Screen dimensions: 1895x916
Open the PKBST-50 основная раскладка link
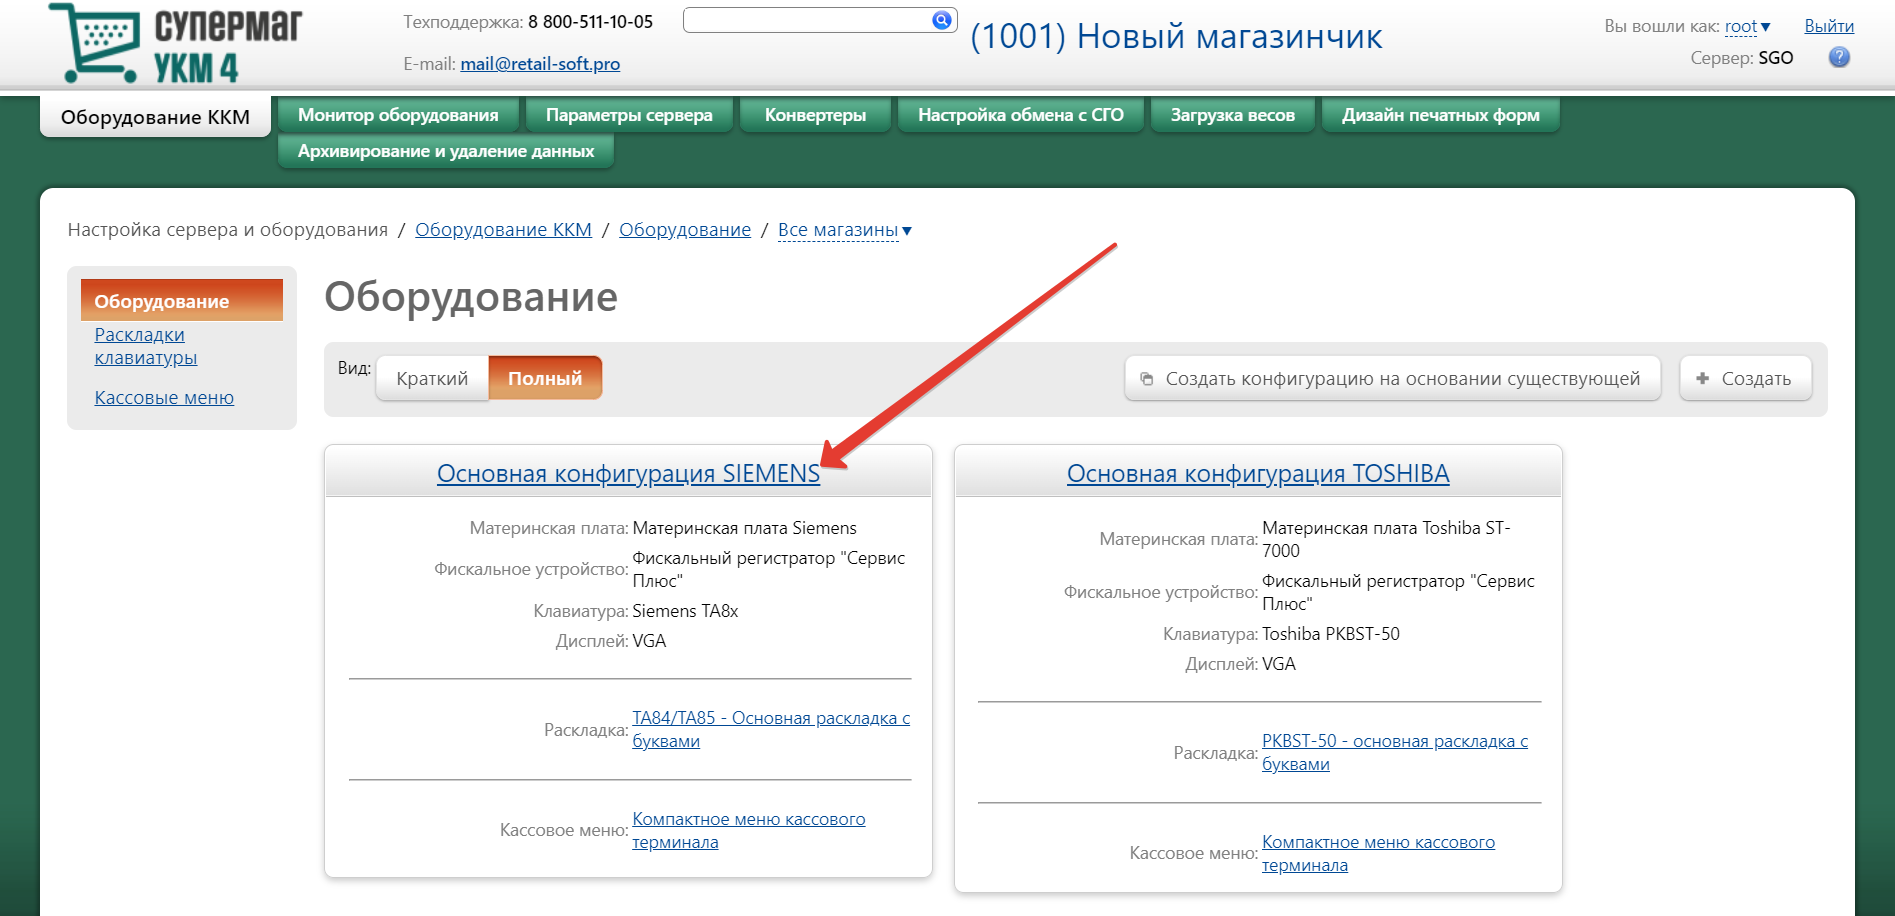pos(1395,753)
